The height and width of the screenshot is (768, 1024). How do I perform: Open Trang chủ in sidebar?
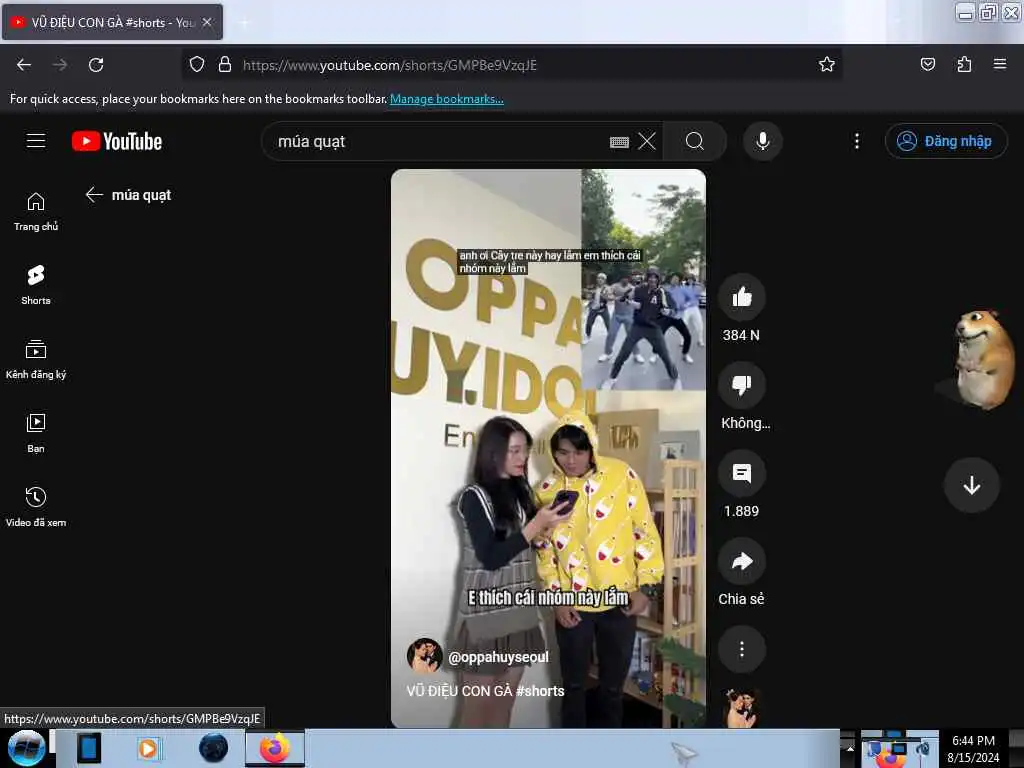click(36, 212)
